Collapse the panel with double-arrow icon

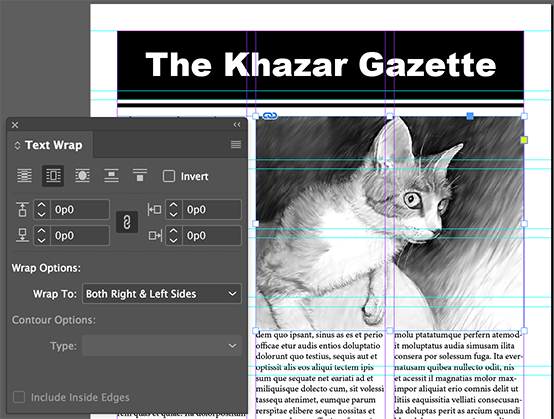[237, 124]
